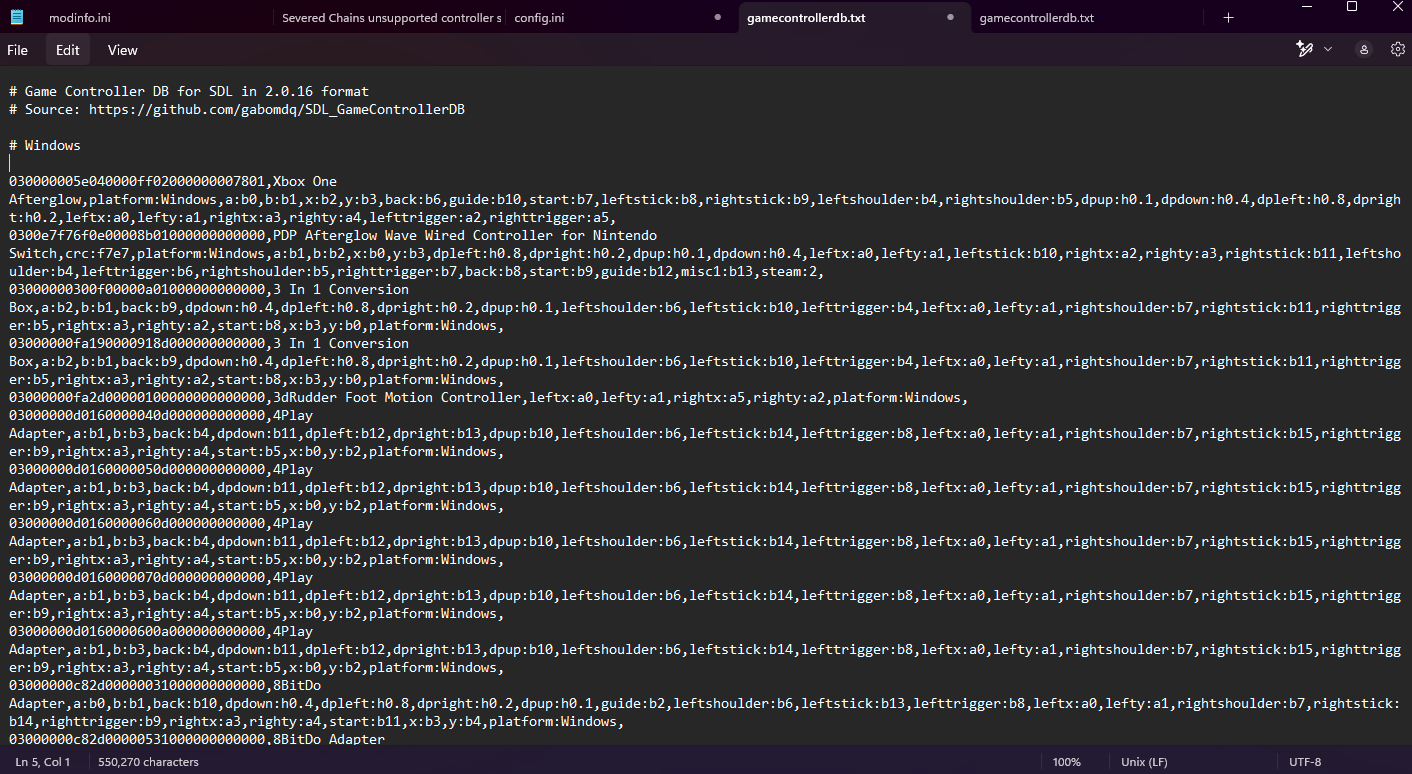The height and width of the screenshot is (774, 1412).
Task: Open the File menu
Action: point(18,50)
